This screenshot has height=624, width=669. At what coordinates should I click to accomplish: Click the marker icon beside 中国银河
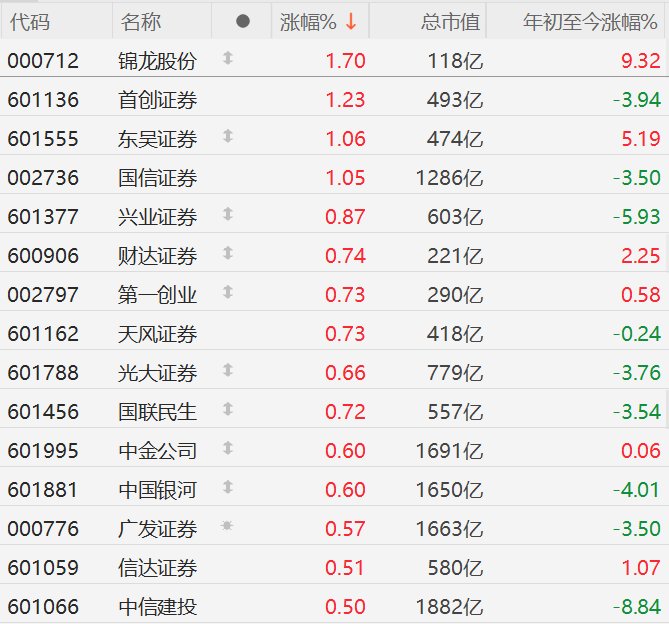(x=228, y=488)
